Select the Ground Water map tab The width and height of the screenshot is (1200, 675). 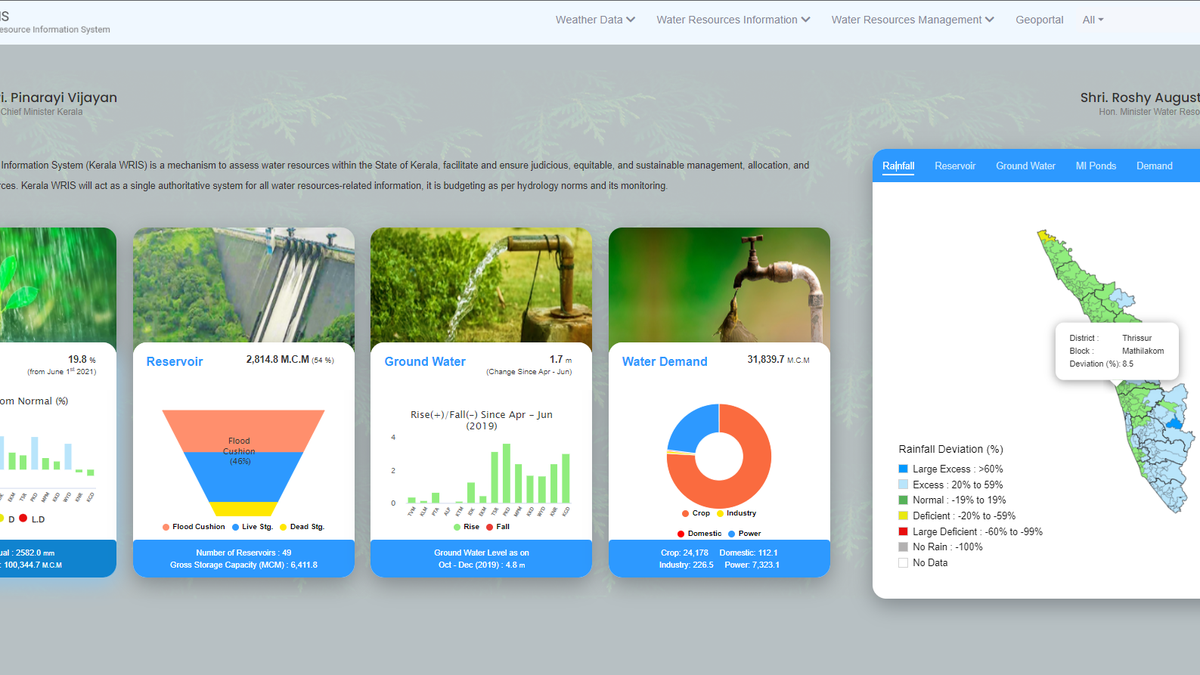click(1025, 166)
